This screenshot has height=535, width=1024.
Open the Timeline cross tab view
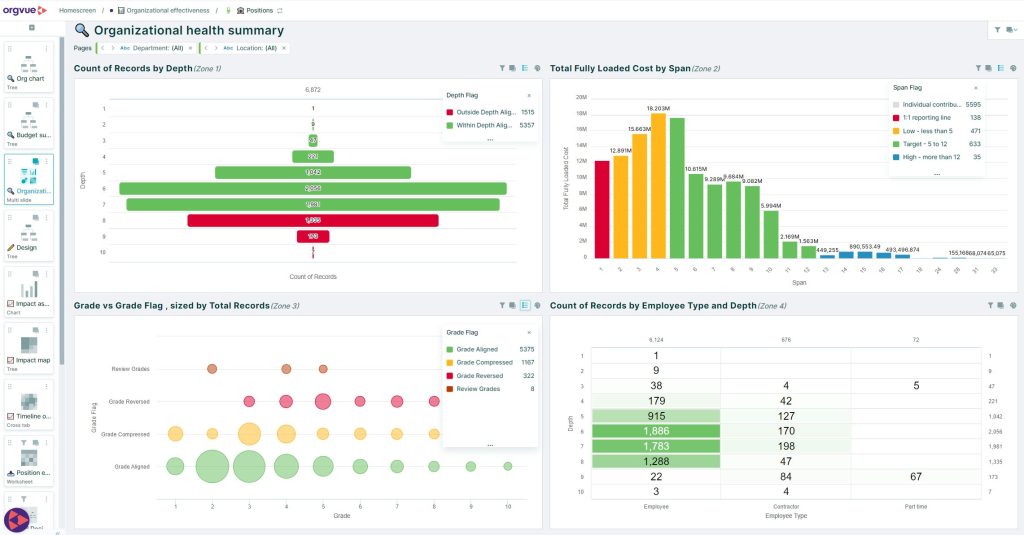point(29,406)
